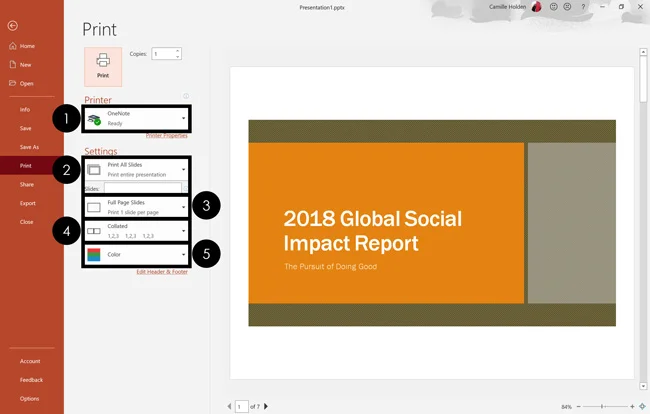
Task: Open Options in the backstage menu
Action: [x=29, y=399]
